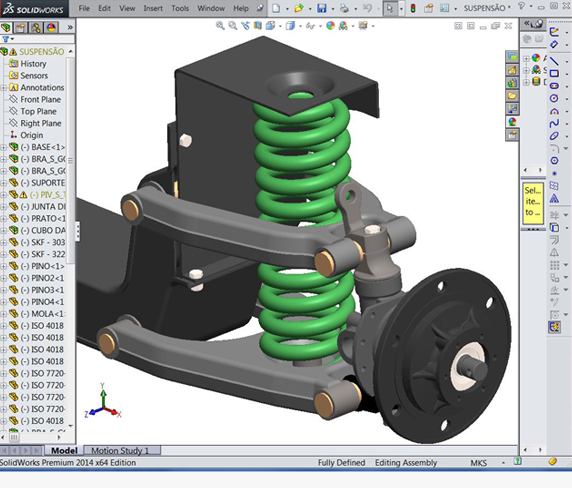The width and height of the screenshot is (572, 488).
Task: Click the Rebuild traffic light icon
Action: pos(413,8)
